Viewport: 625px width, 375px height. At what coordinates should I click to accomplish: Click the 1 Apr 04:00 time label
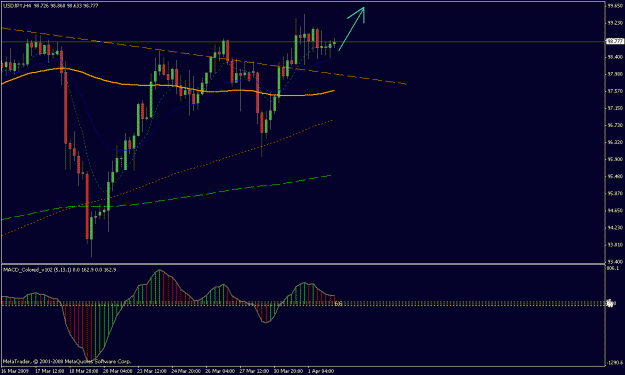tap(321, 371)
